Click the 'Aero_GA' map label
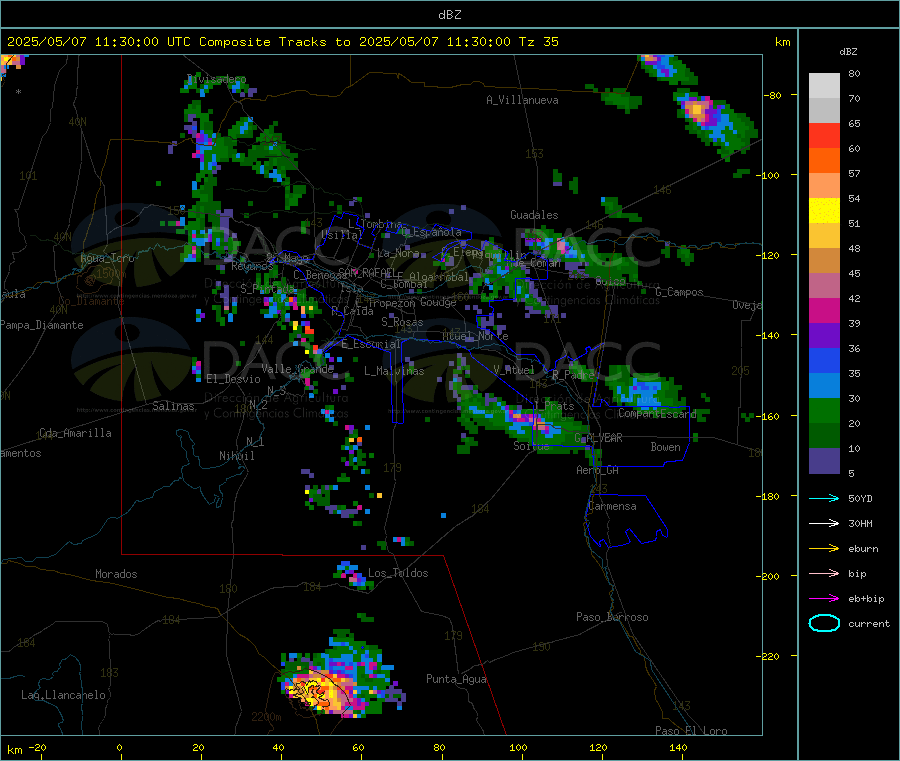The image size is (900, 761). (x=598, y=470)
